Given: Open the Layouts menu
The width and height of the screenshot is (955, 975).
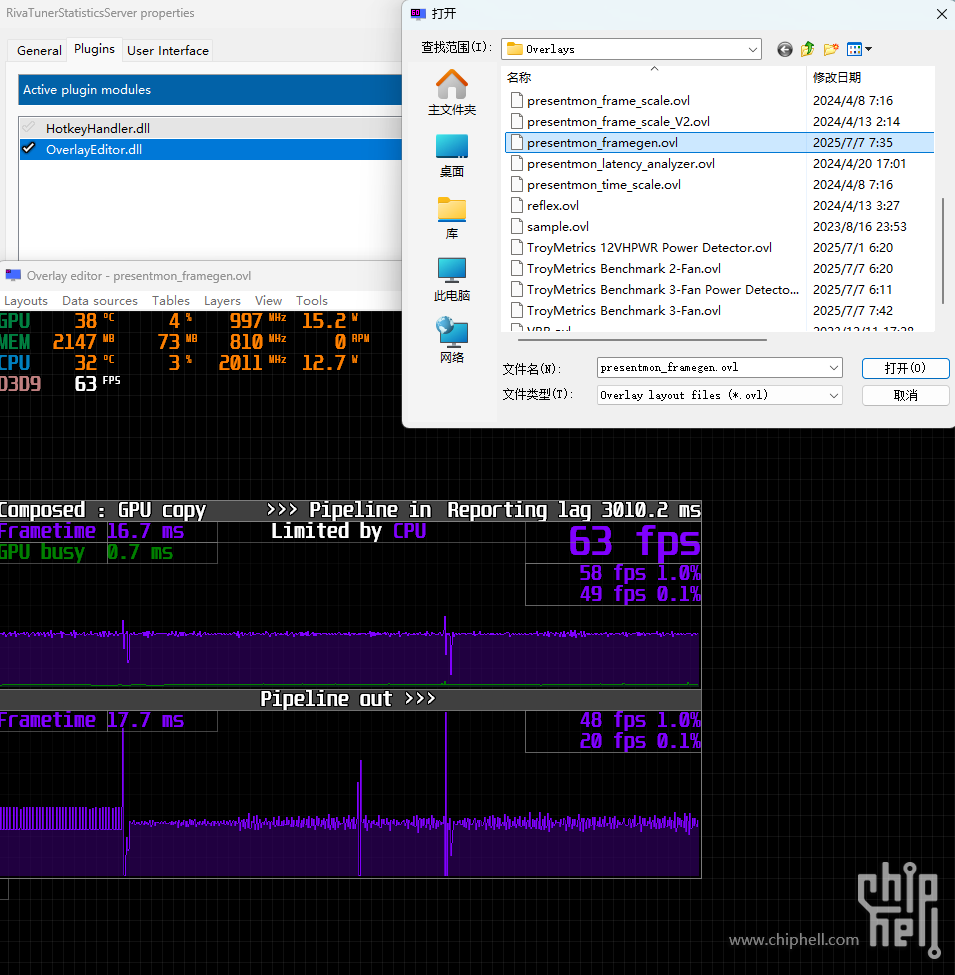Looking at the screenshot, I should point(26,301).
